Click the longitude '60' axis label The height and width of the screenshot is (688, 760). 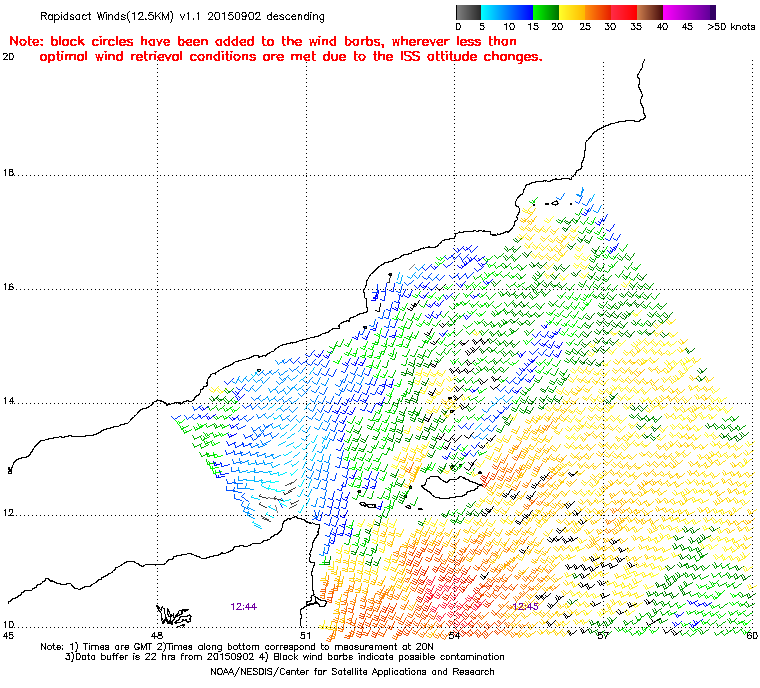pyautogui.click(x=752, y=636)
